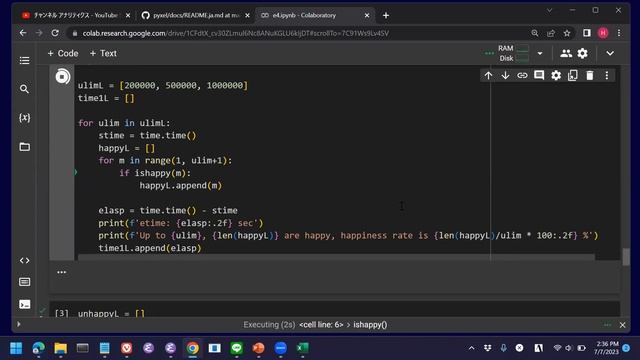The image size is (640, 360).
Task: Click the RAM usage bar indicator
Action: (x=522, y=49)
